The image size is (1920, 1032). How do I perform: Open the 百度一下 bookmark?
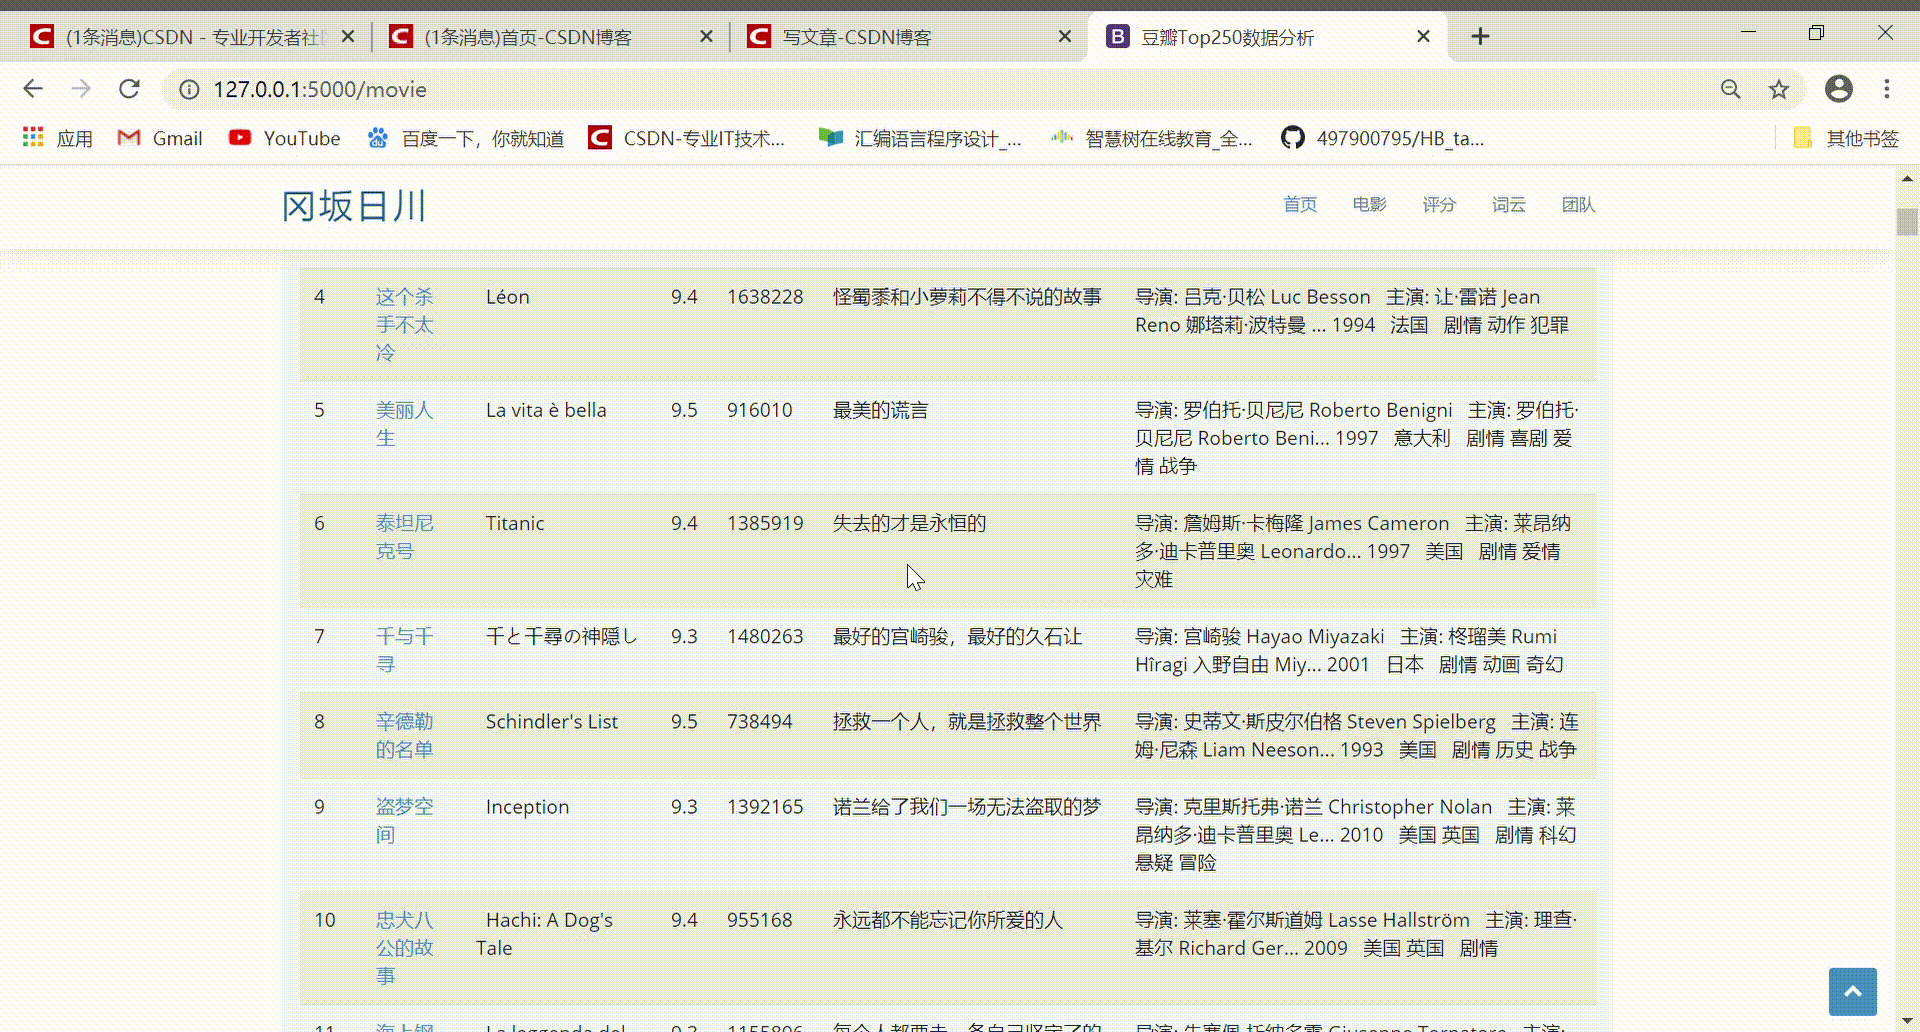click(466, 138)
